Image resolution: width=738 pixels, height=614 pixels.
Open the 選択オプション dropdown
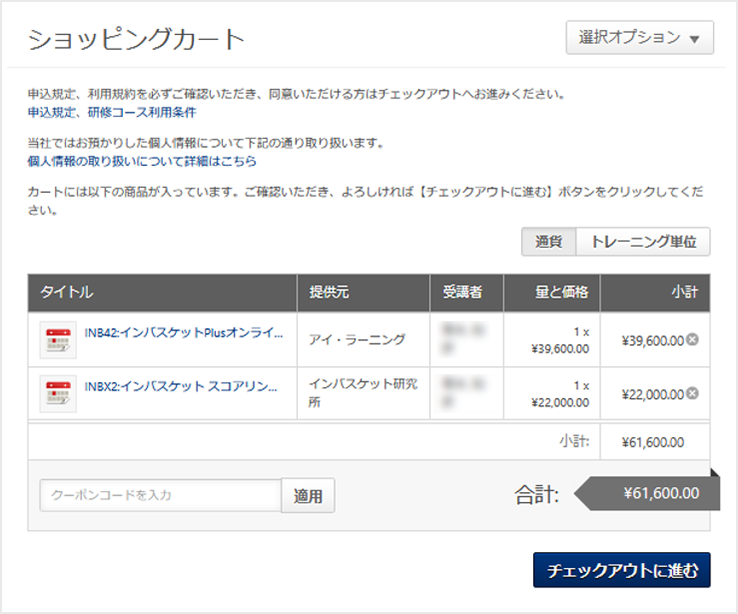pyautogui.click(x=639, y=38)
